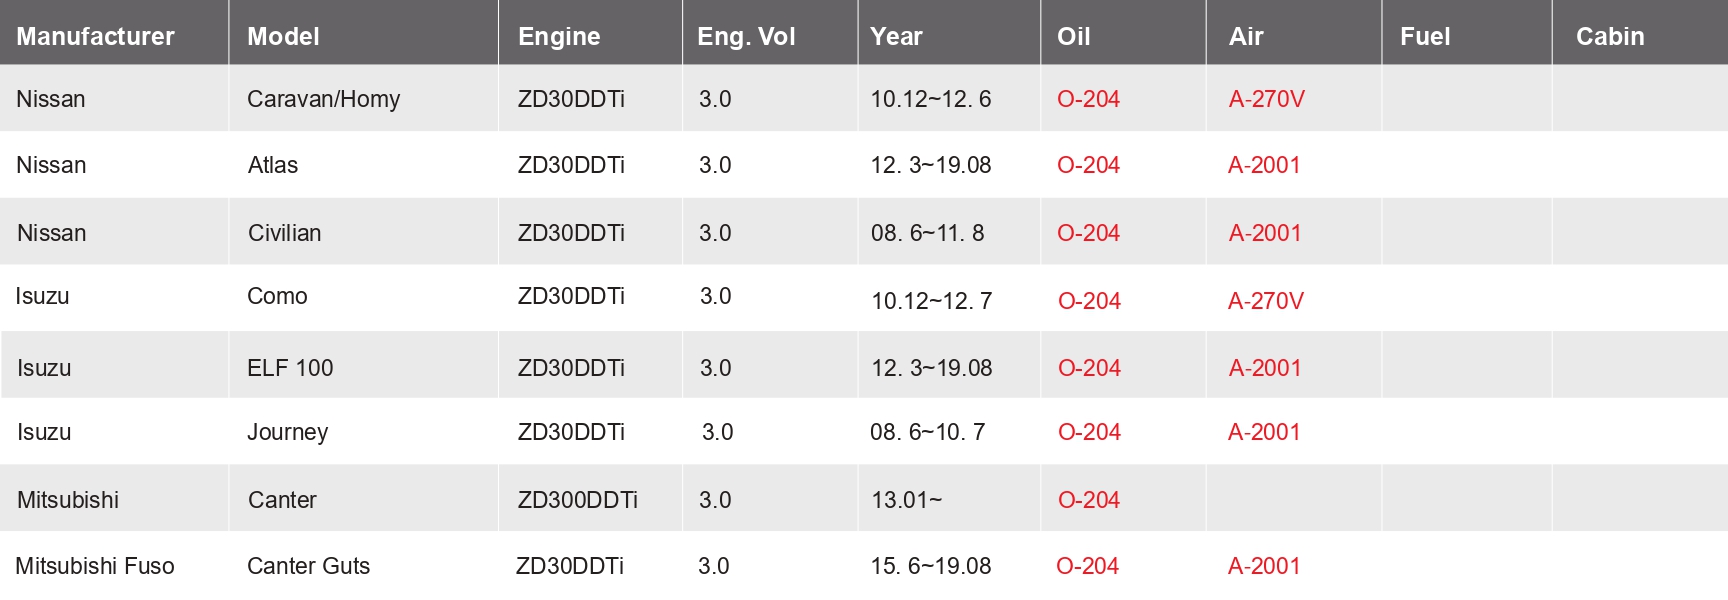Open A-2001 air filter link for Atlas

coord(1264,165)
